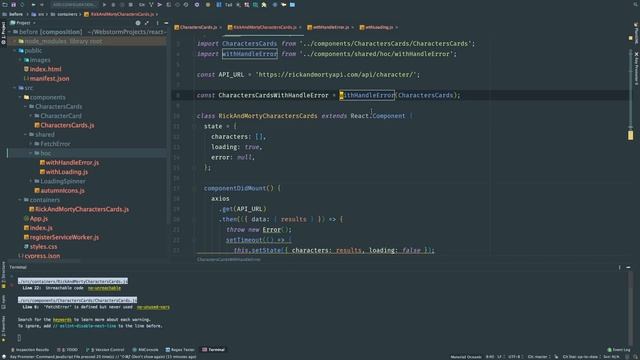Viewport: 640px width, 360px height.
Task: Open withLoading.js from the project tree
Action: click(x=64, y=172)
